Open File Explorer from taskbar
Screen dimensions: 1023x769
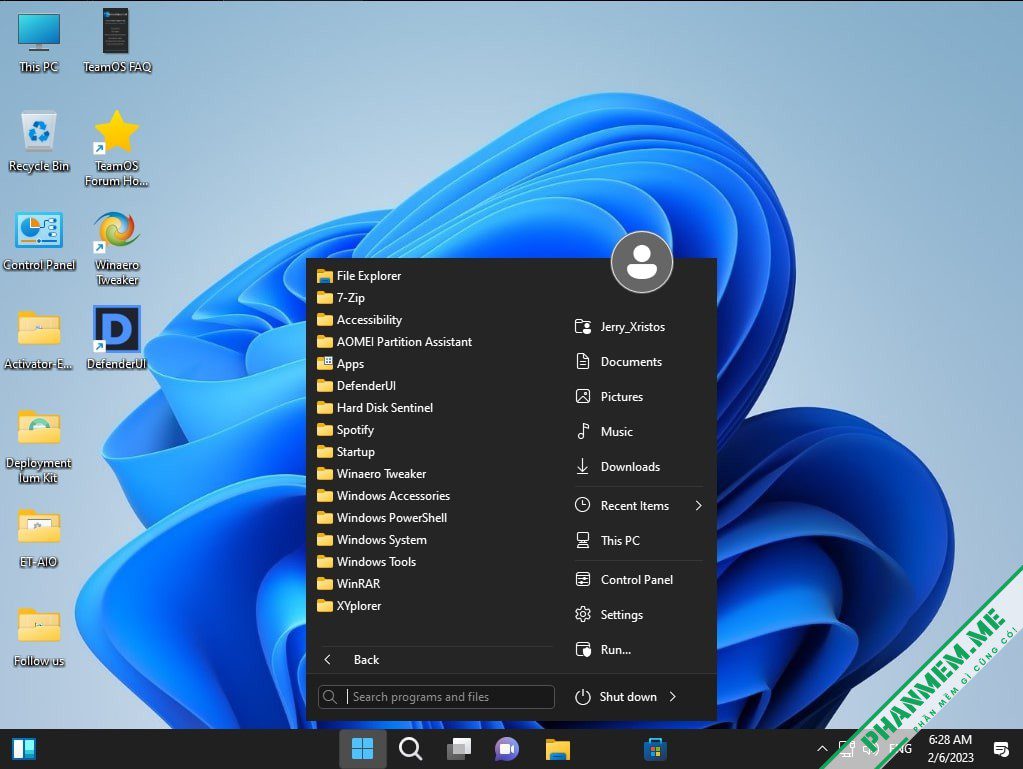(558, 749)
